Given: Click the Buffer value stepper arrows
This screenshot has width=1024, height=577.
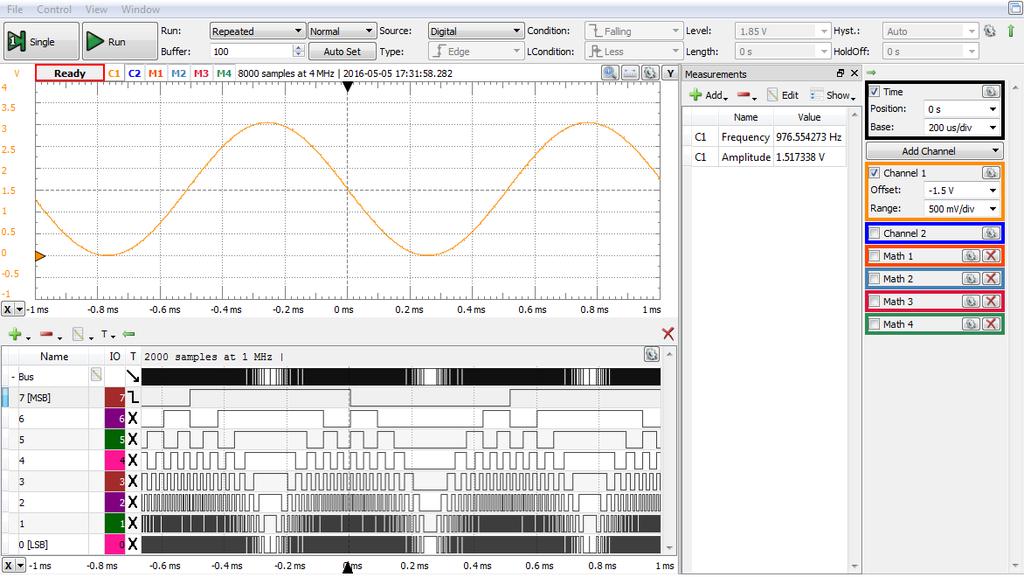Looking at the screenshot, I should [298, 52].
